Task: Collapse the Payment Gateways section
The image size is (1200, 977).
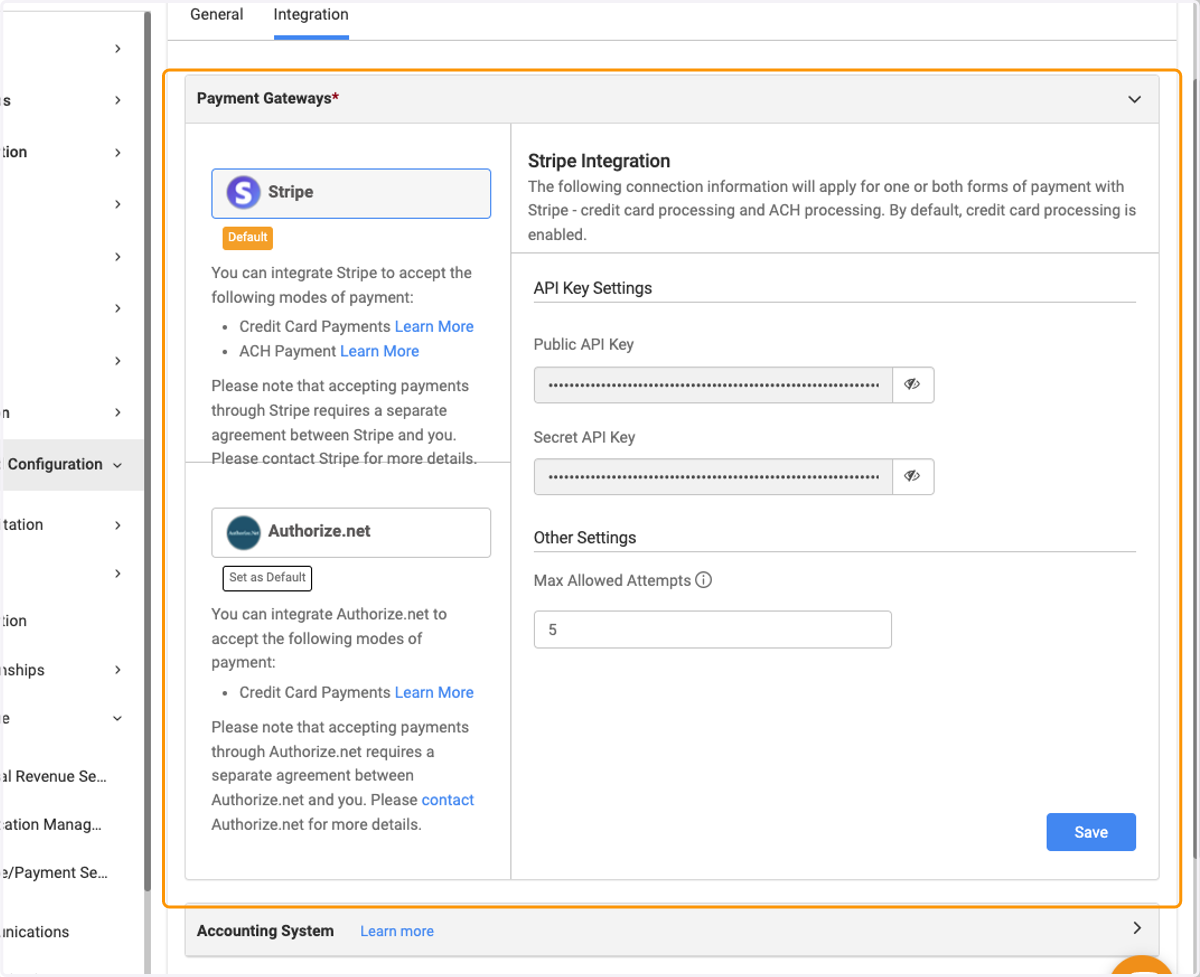Action: coord(1134,99)
